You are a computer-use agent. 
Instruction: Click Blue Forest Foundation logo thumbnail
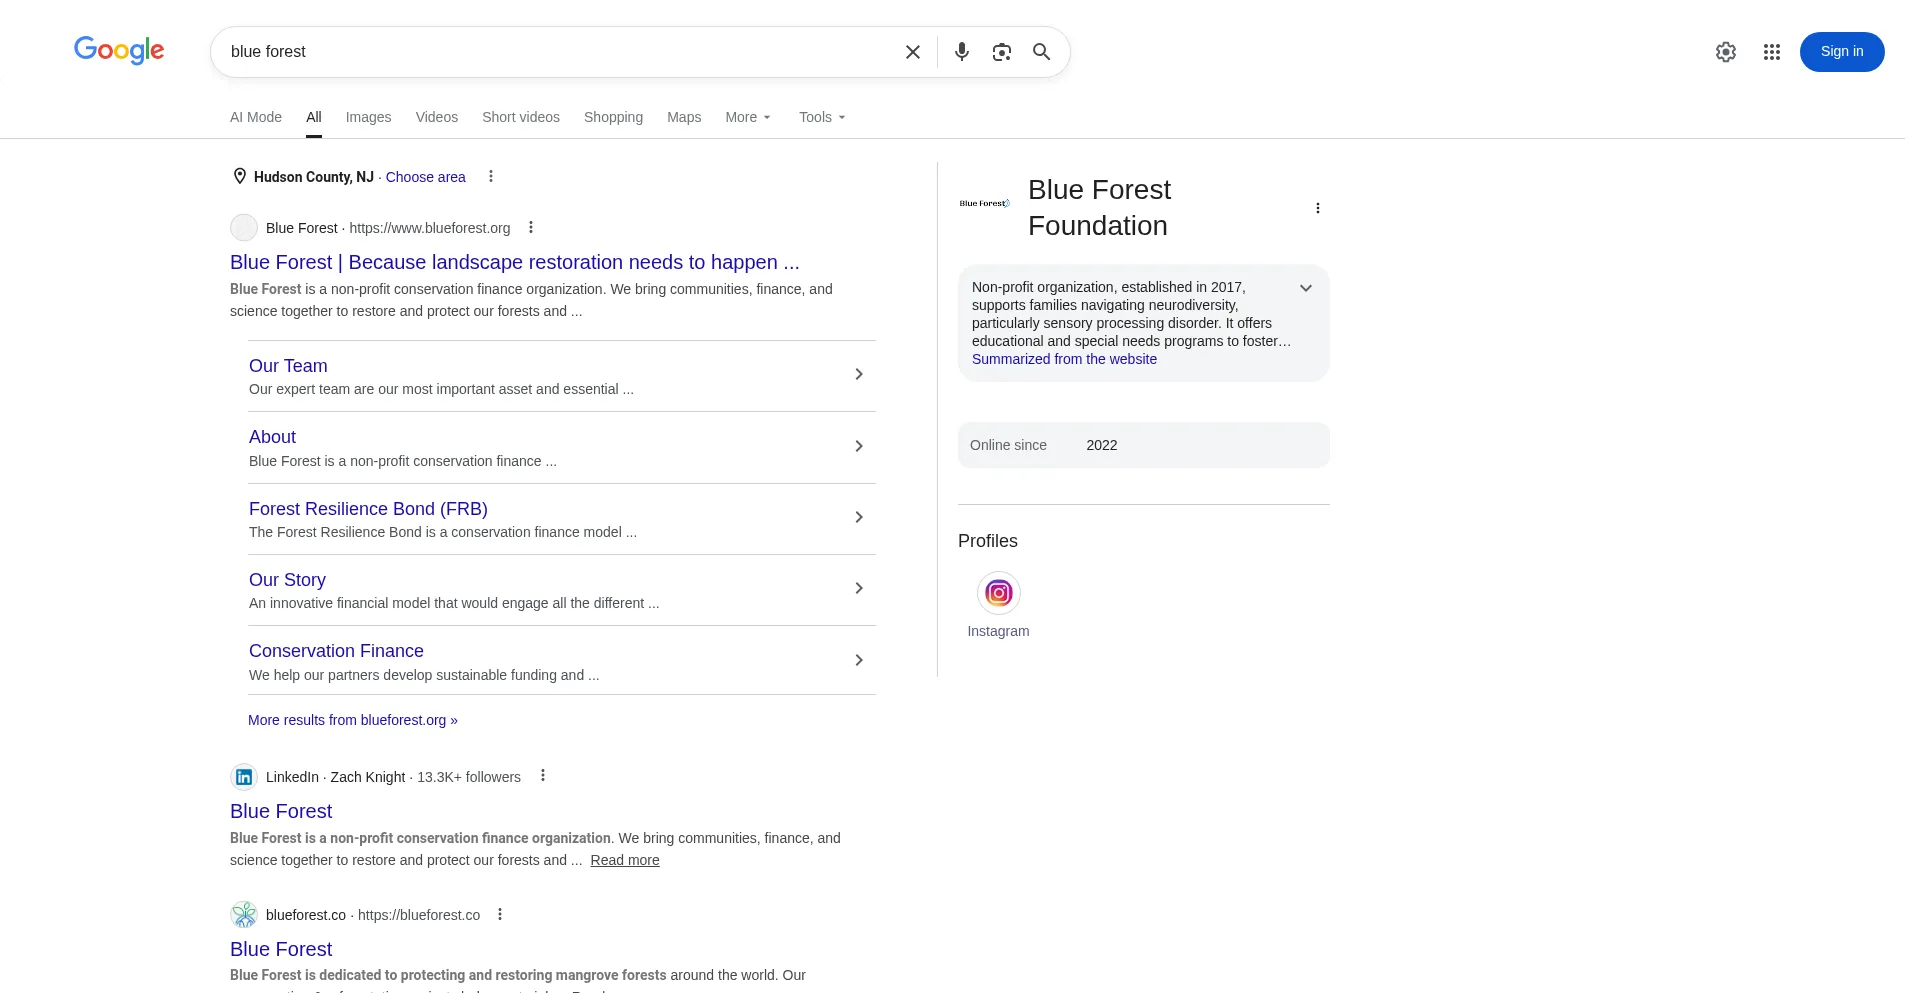click(x=985, y=203)
